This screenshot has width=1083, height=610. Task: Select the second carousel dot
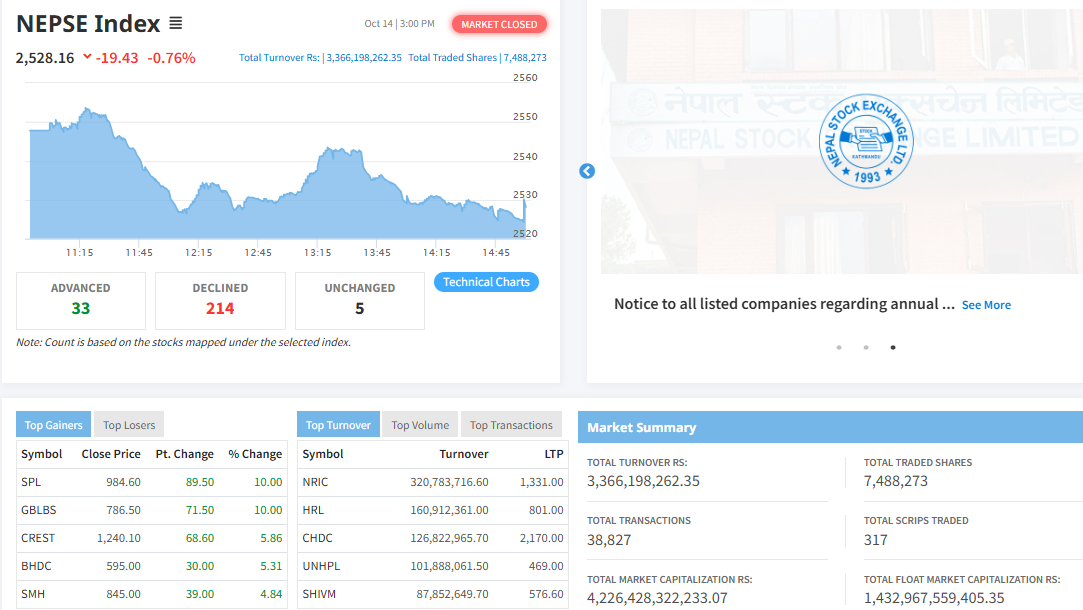(x=865, y=348)
